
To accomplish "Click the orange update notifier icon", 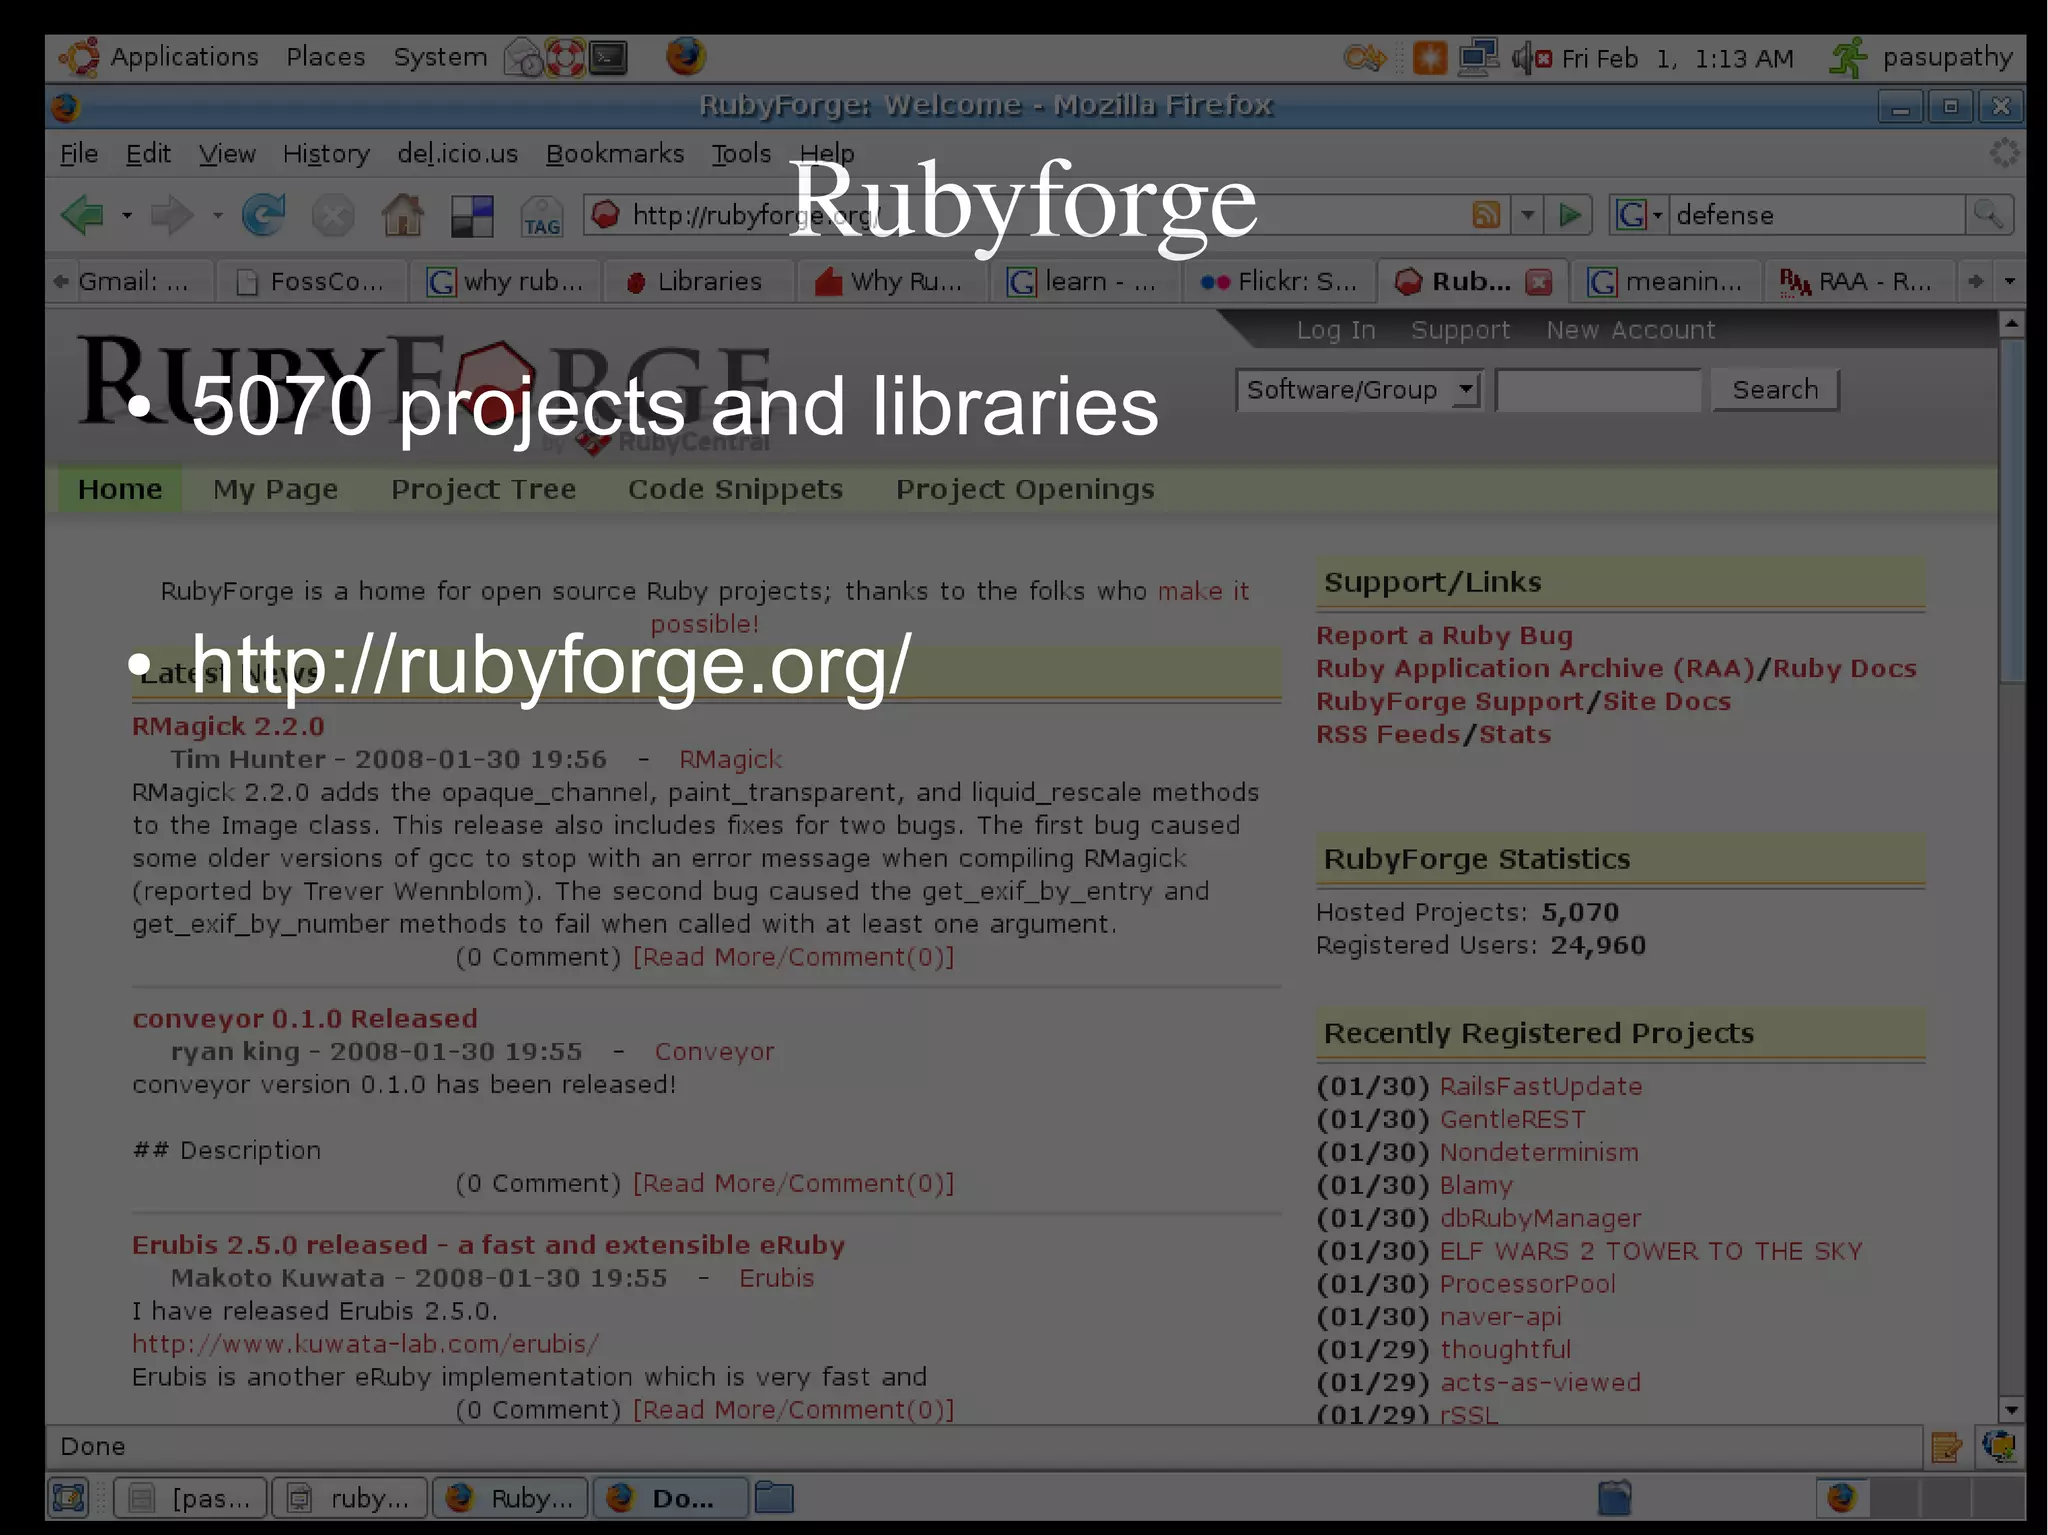I will coord(1430,58).
